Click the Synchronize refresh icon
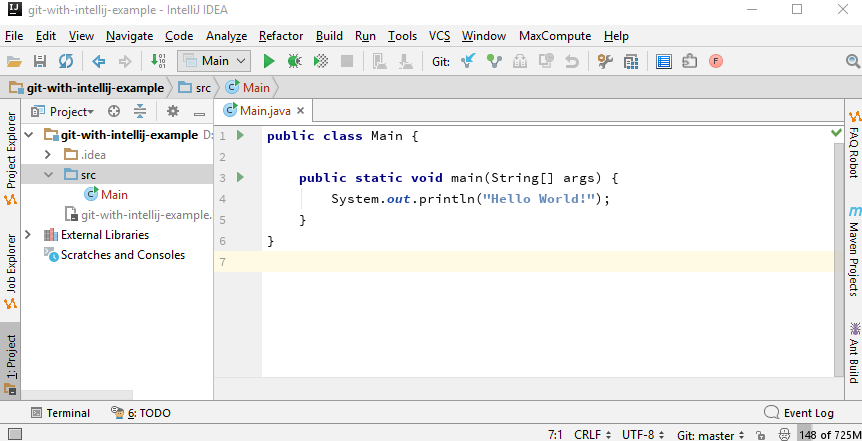Screen dimensions: 862x441 pyautogui.click(x=65, y=61)
